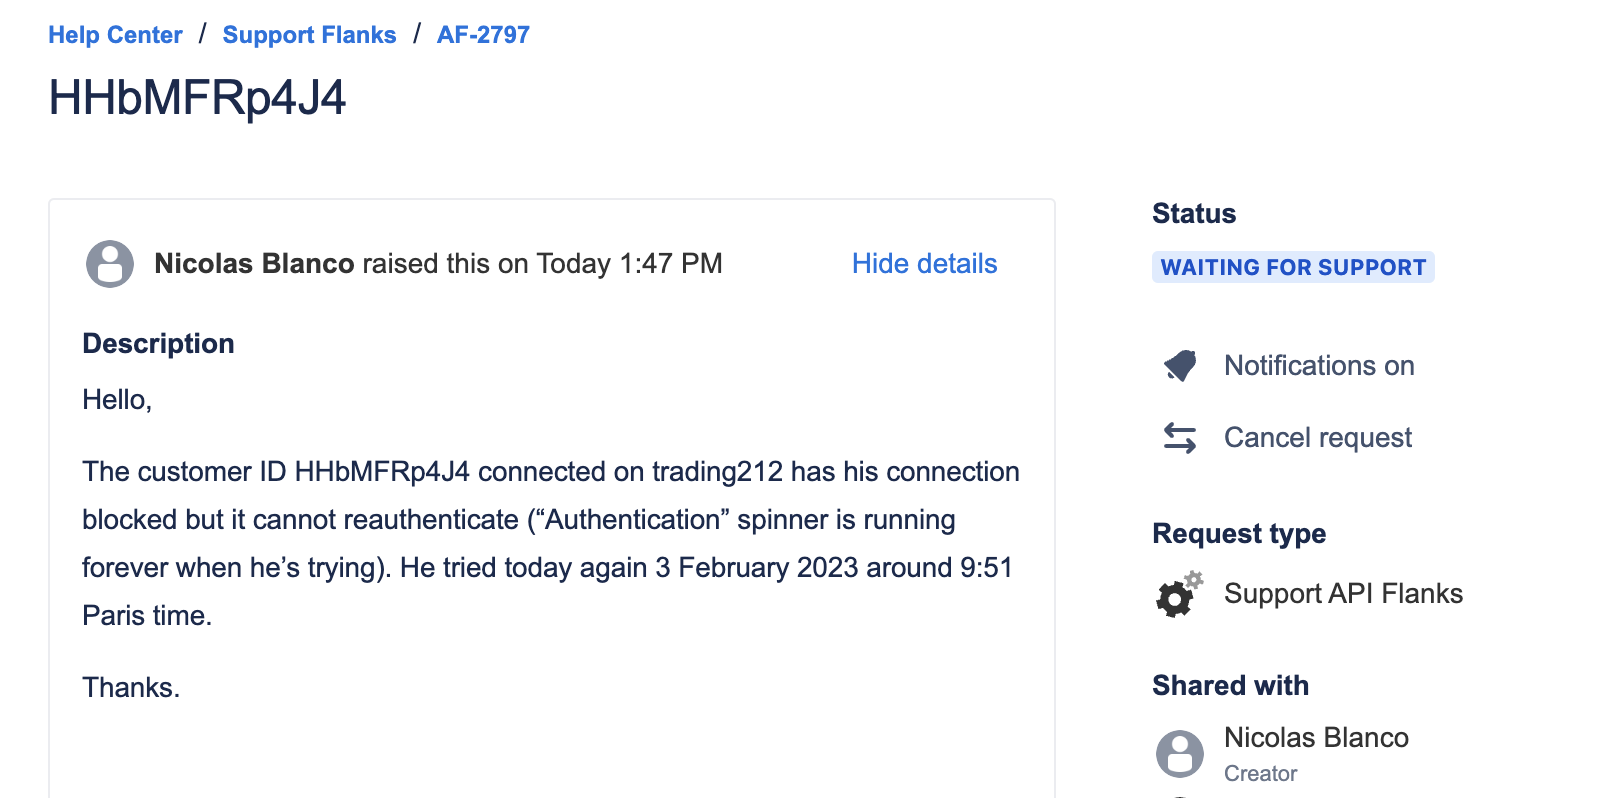Click Nicolas Blanco name under Shared with
Screen dimensions: 1624x798
1316,738
